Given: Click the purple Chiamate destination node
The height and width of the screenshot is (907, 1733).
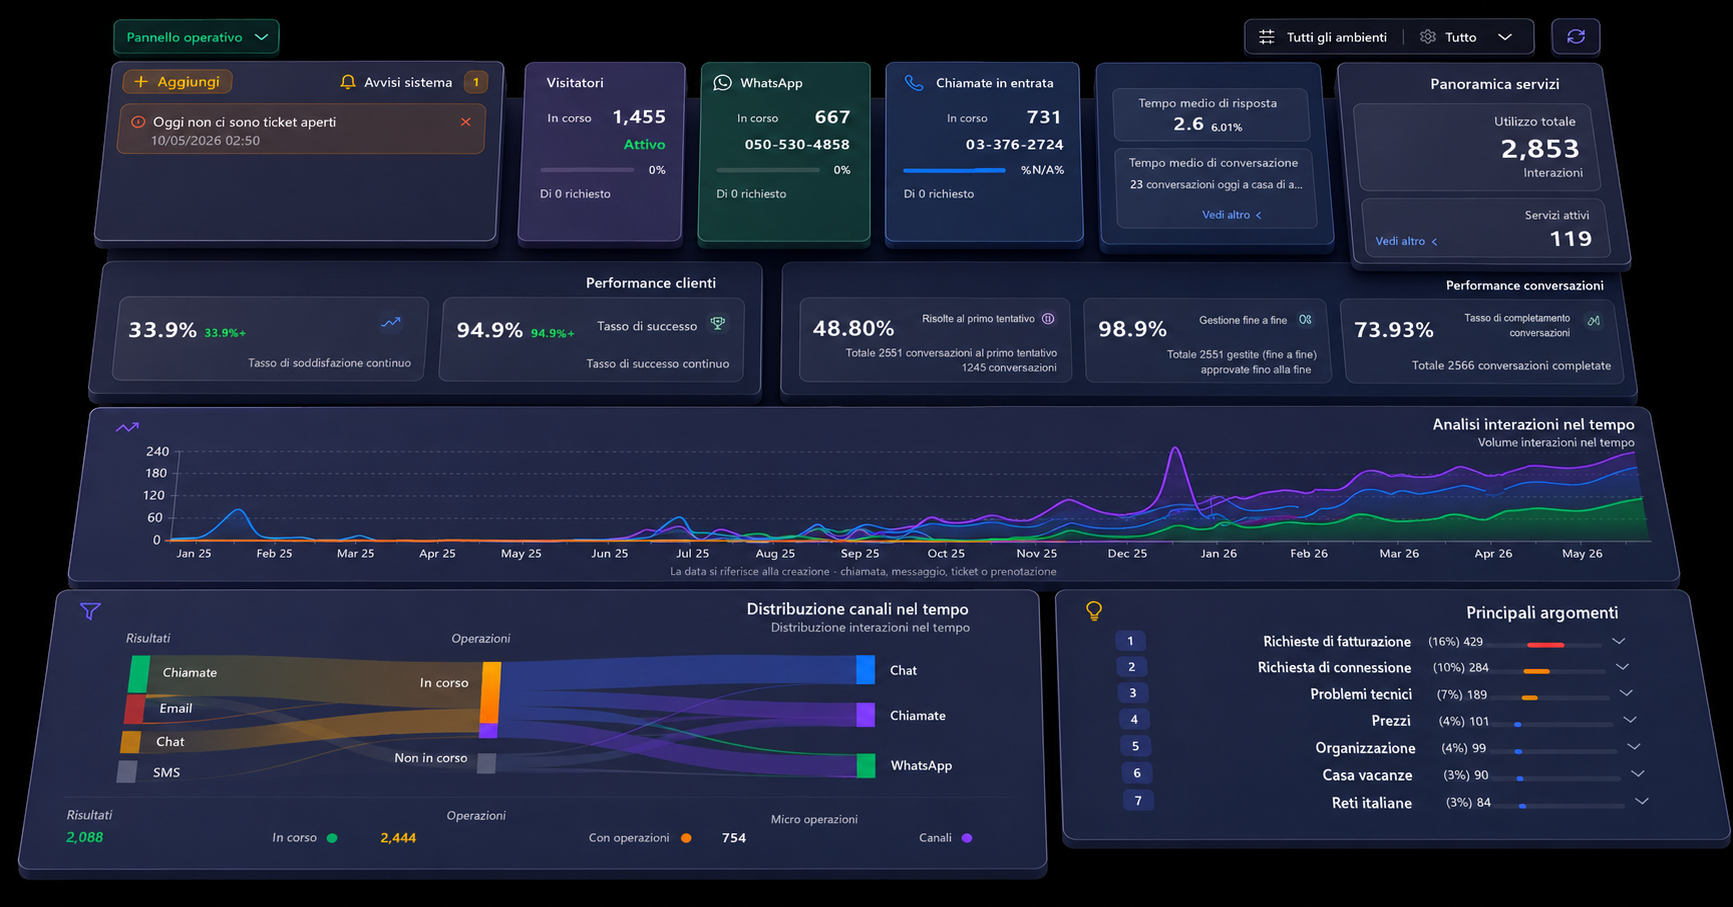Looking at the screenshot, I should coord(865,715).
